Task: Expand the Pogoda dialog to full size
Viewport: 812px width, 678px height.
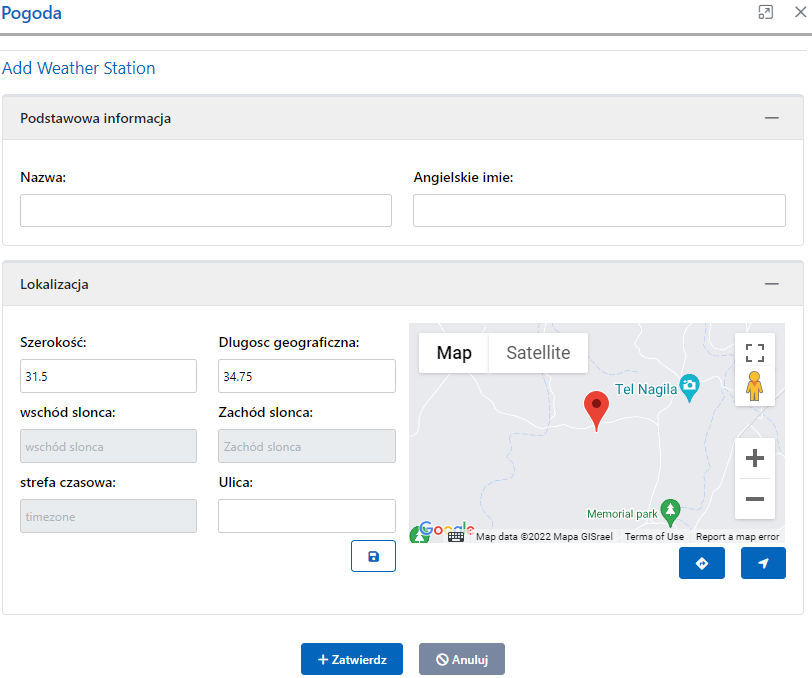Action: pyautogui.click(x=766, y=12)
